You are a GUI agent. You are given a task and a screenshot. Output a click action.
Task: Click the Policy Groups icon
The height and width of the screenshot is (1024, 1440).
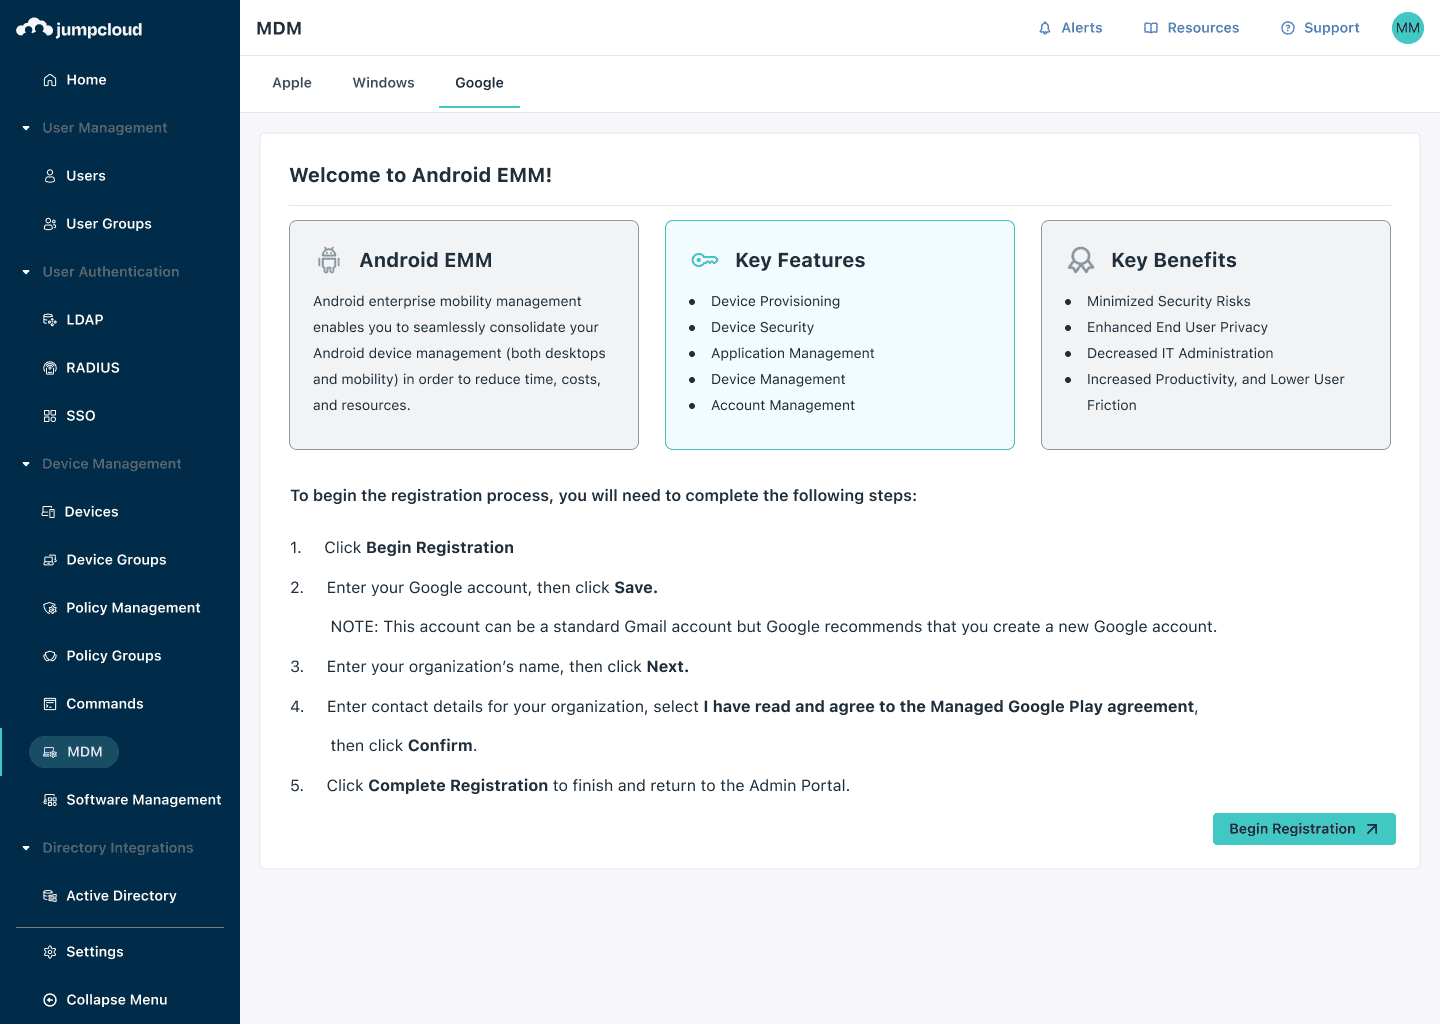pos(50,656)
